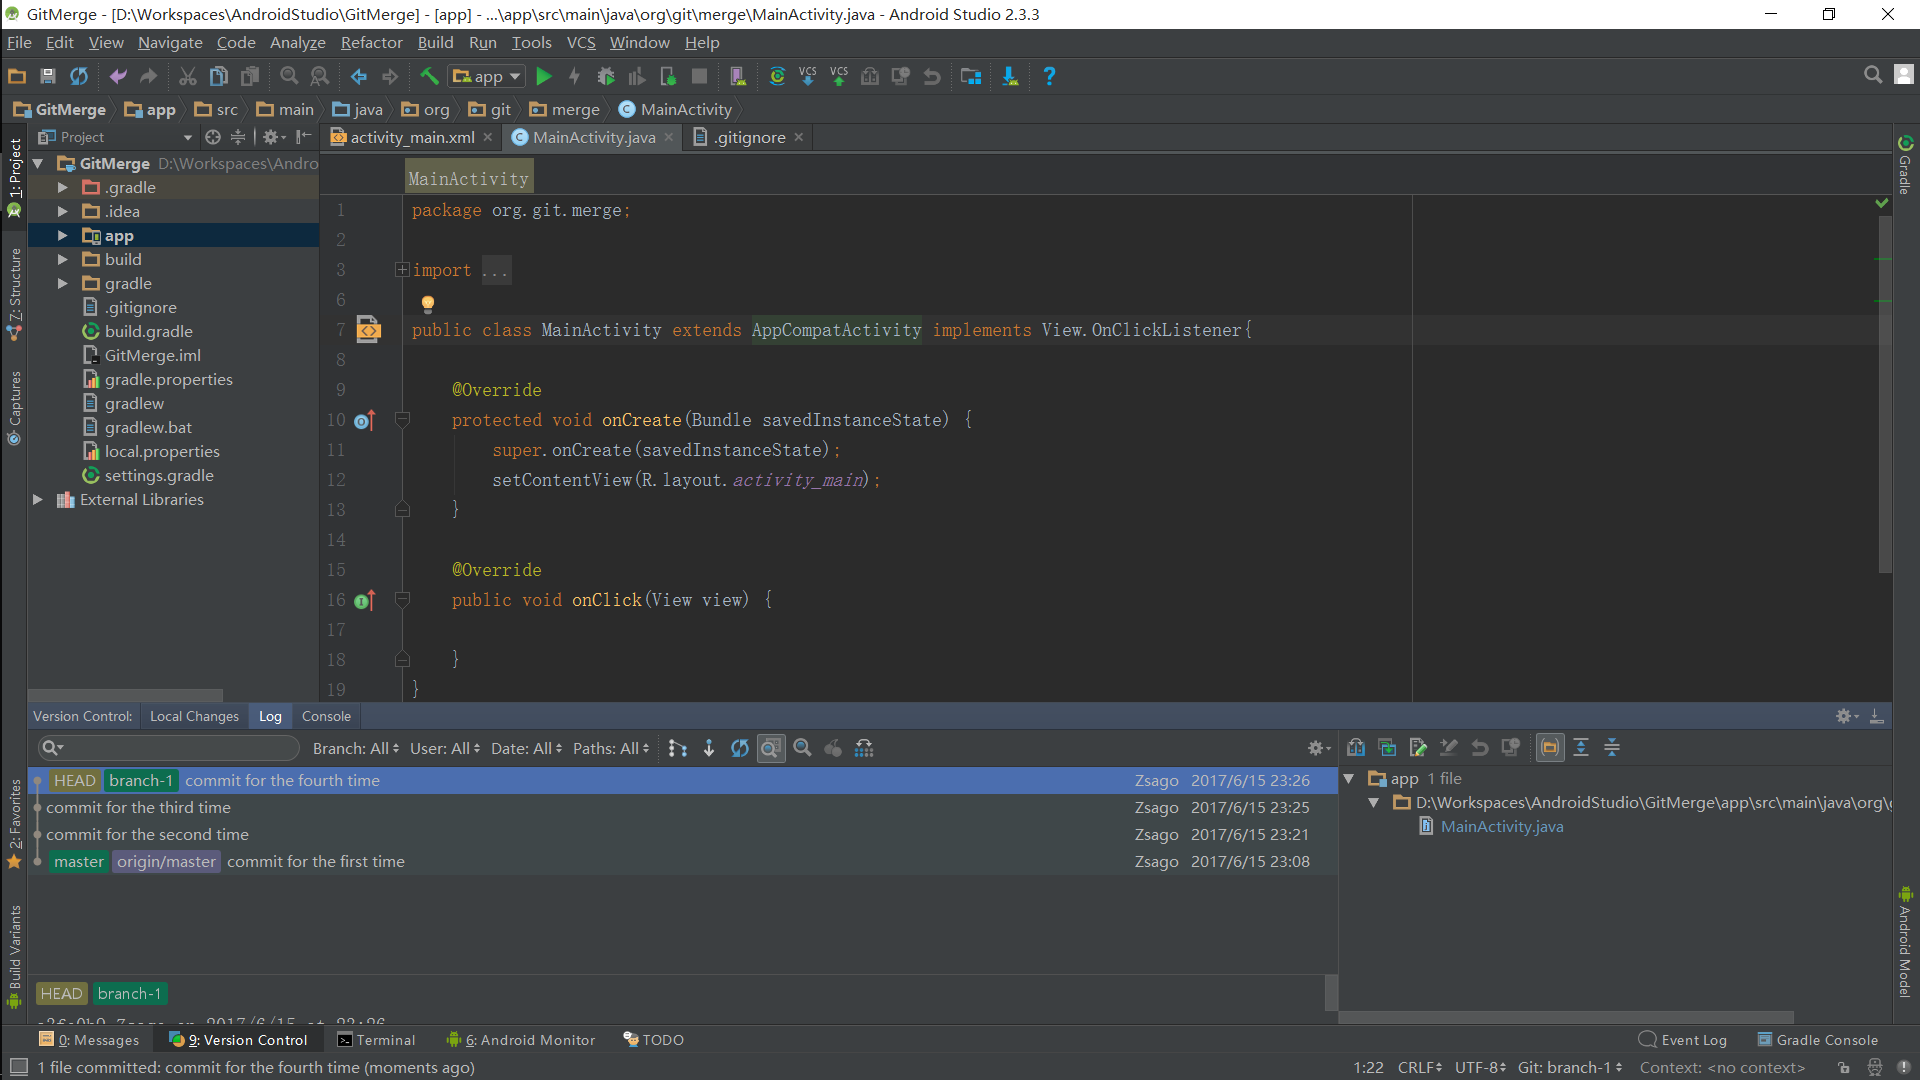This screenshot has width=1920, height=1080.
Task: Click the merge breadcrumb in navigation bar
Action: pos(565,109)
